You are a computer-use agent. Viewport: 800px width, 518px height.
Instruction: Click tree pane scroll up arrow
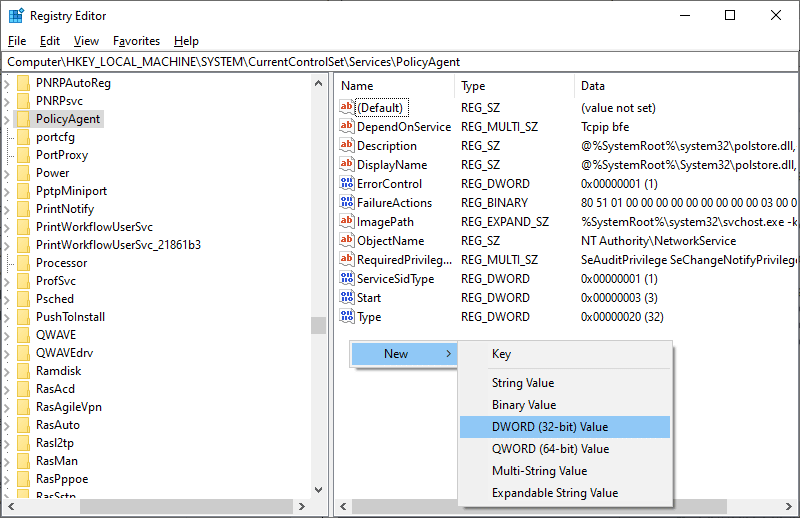pos(318,83)
